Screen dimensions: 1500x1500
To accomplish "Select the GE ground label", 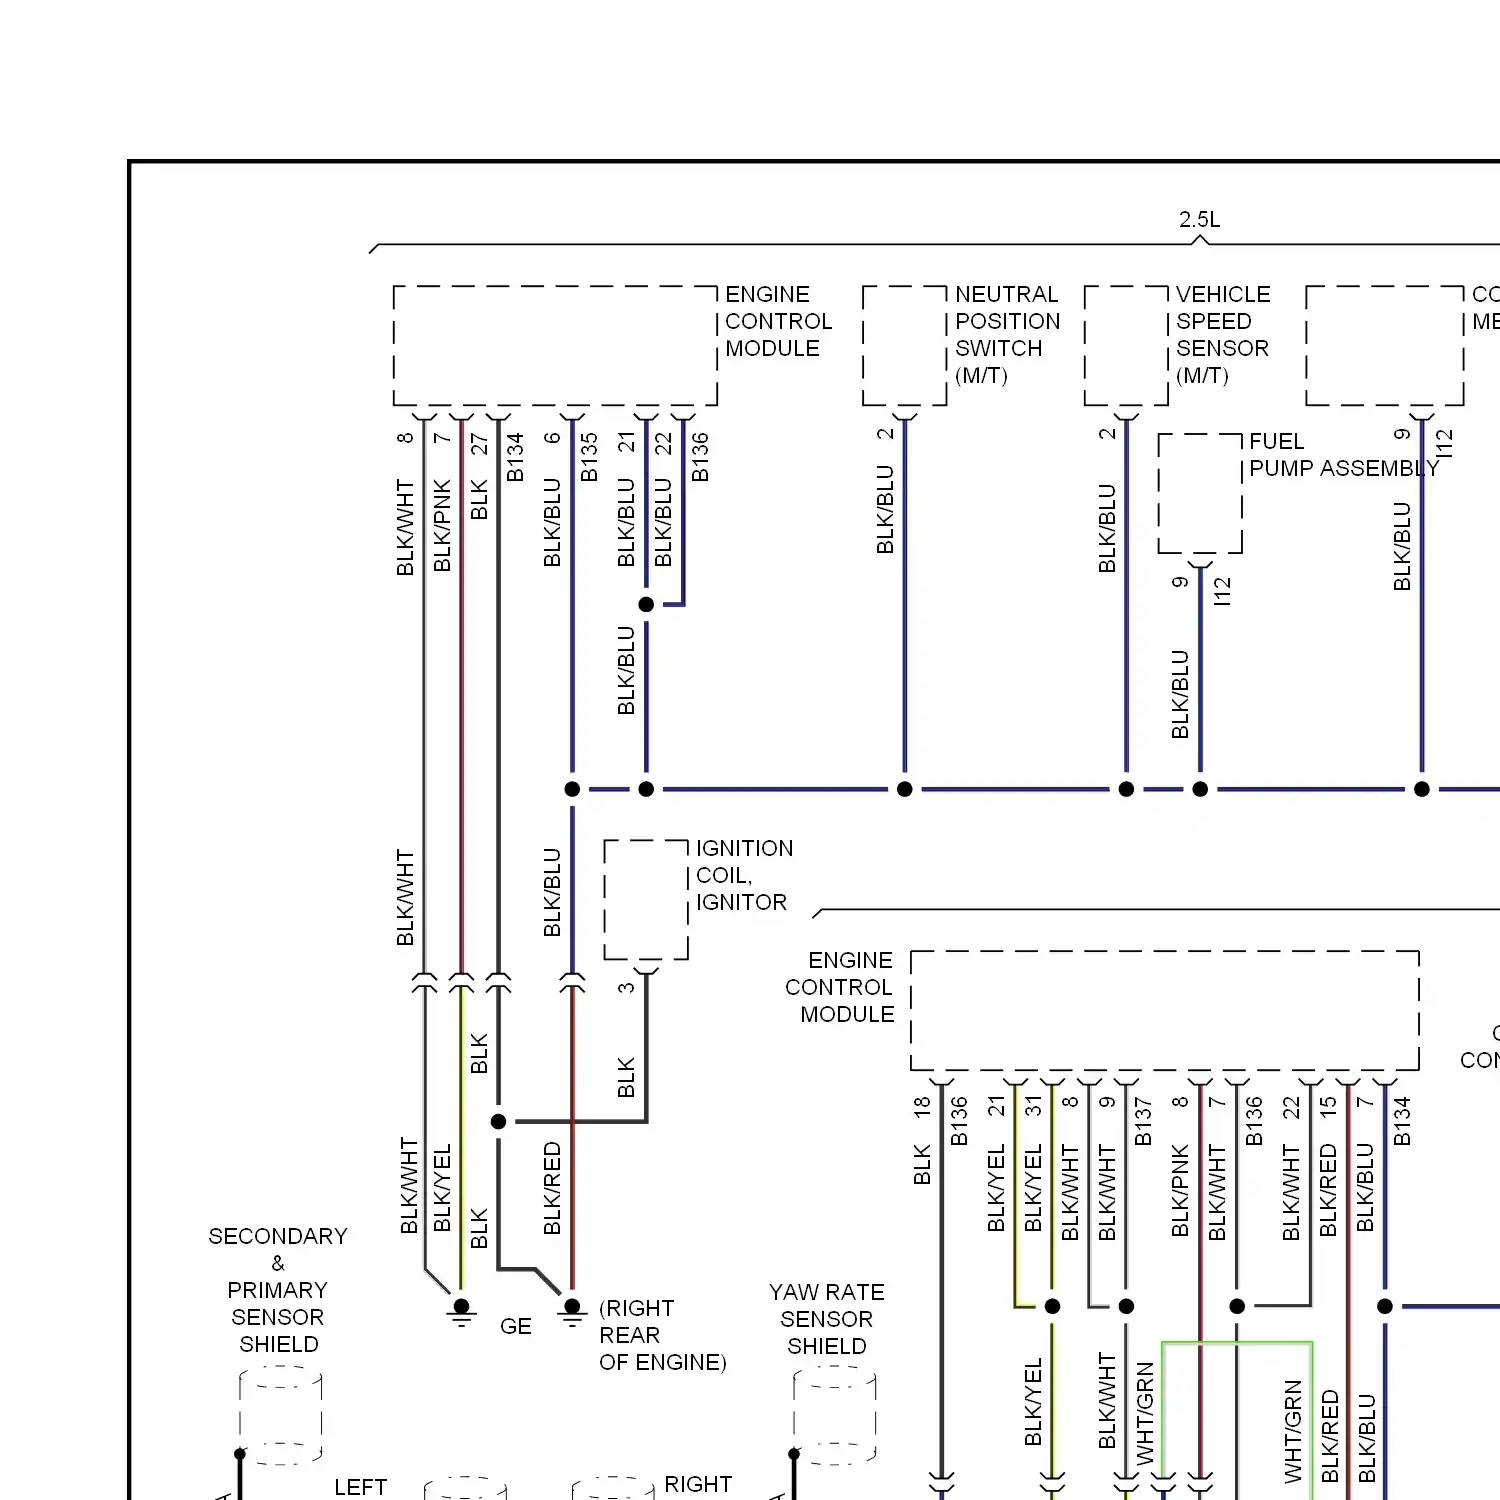I will pyautogui.click(x=516, y=1326).
